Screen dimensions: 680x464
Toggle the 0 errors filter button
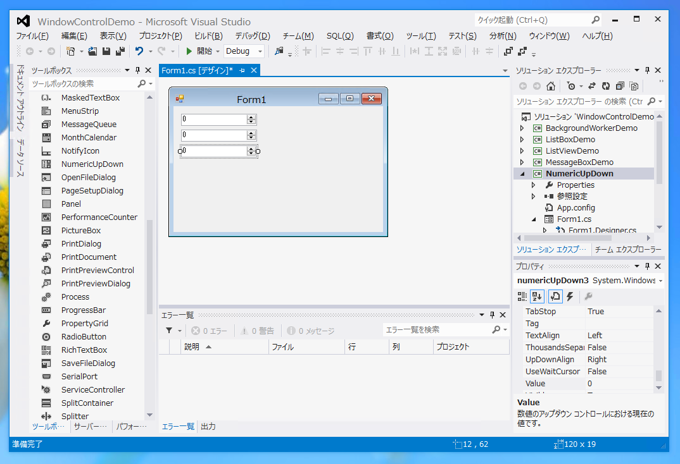[209, 331]
